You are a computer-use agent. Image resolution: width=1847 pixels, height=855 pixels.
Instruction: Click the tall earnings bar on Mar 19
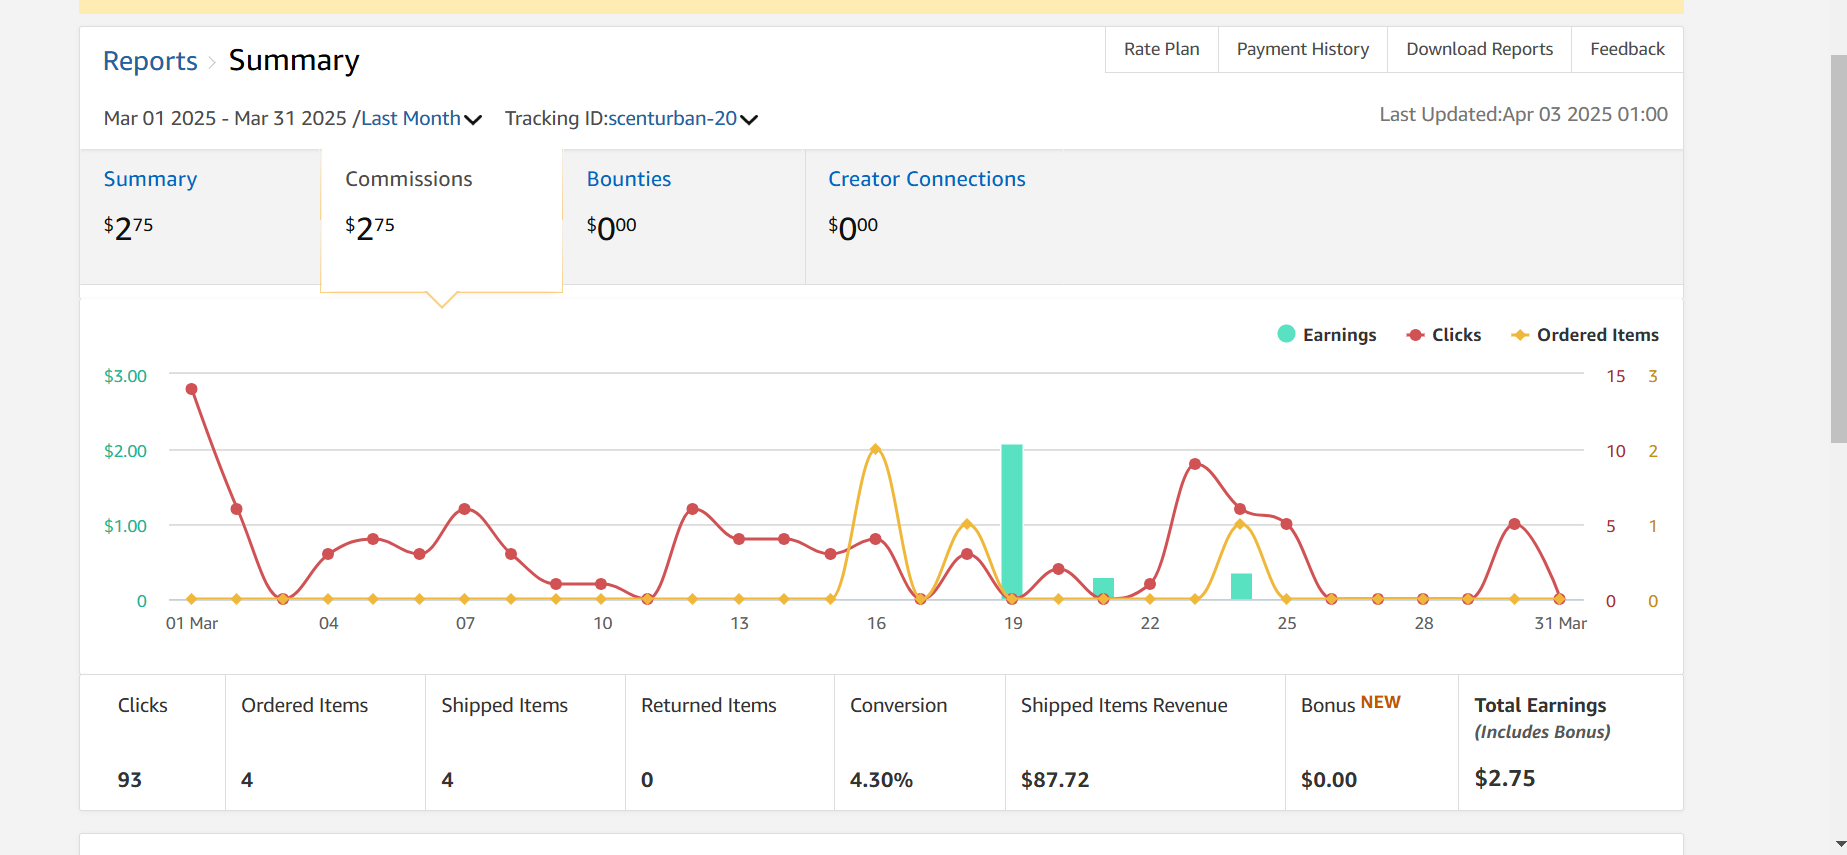(x=1012, y=522)
